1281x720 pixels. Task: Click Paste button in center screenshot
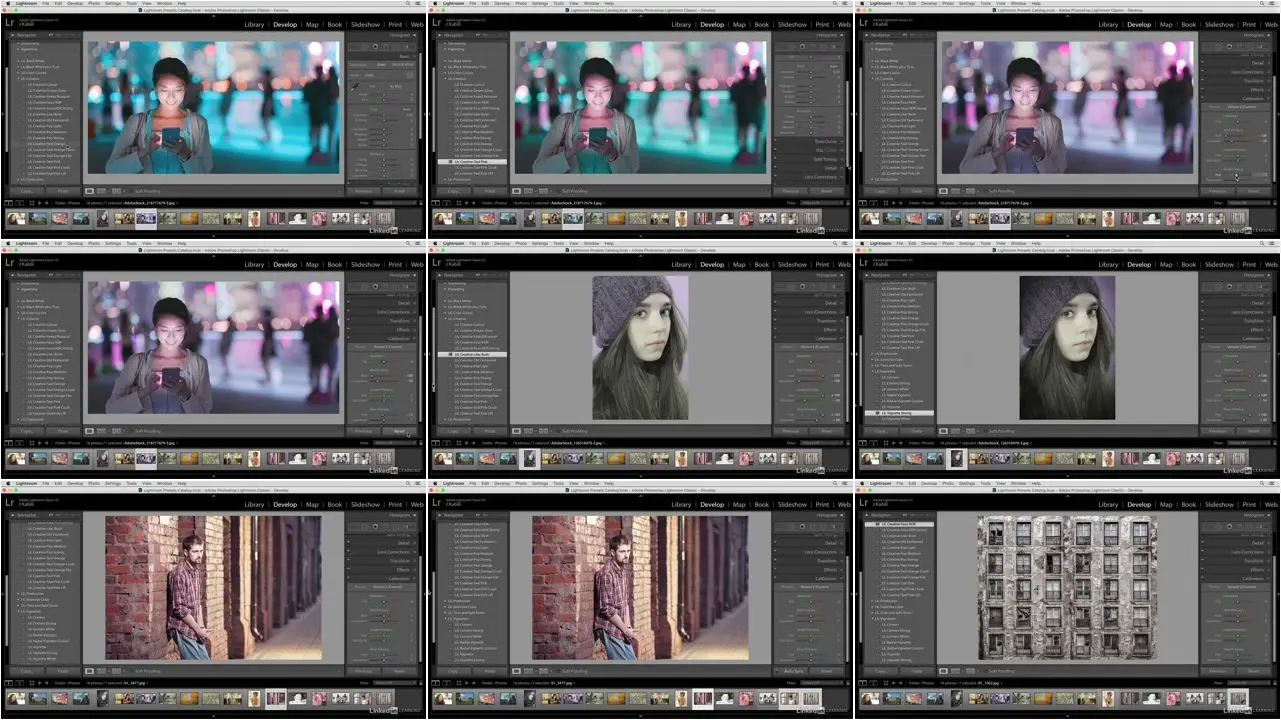490,431
